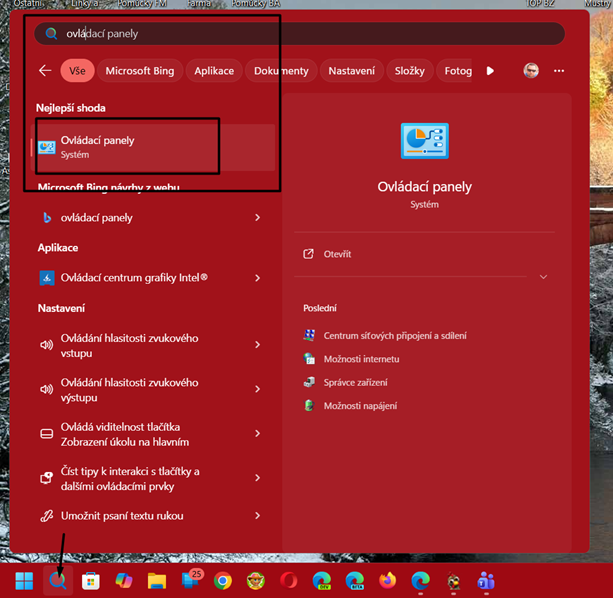This screenshot has width=613, height=598.
Task: Click the search box with ovládací panely
Action: 299,34
